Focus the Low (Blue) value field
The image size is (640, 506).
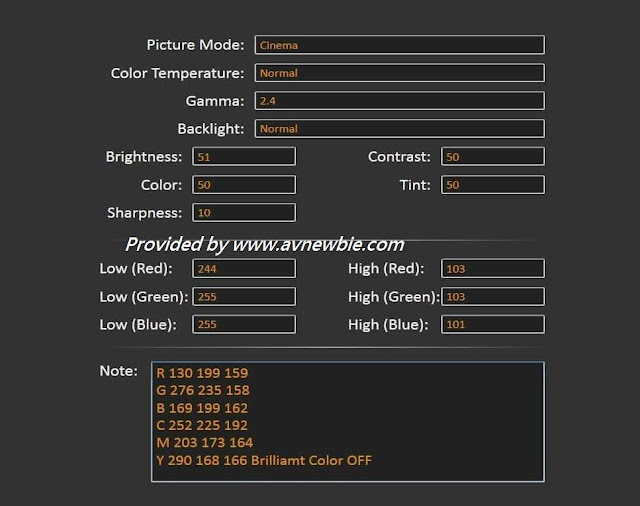tap(244, 324)
